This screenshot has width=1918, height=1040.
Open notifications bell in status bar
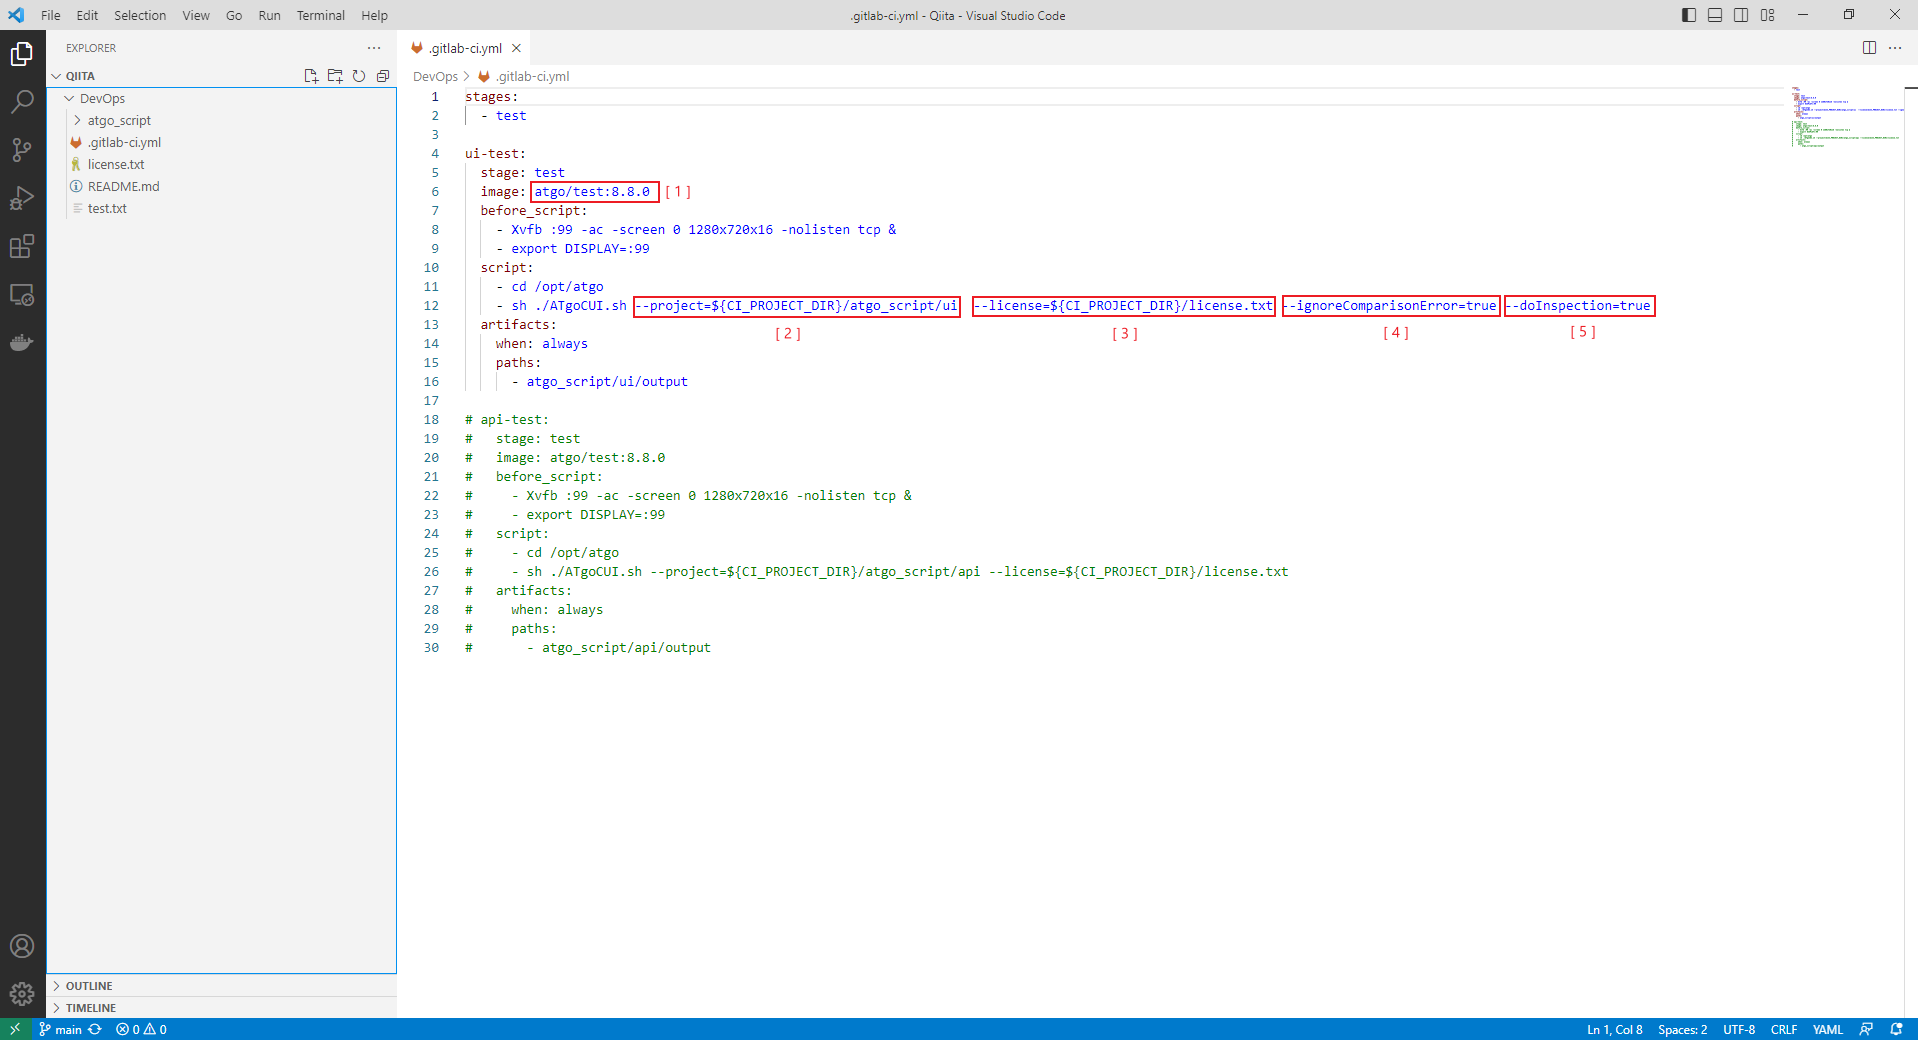[x=1896, y=1029]
